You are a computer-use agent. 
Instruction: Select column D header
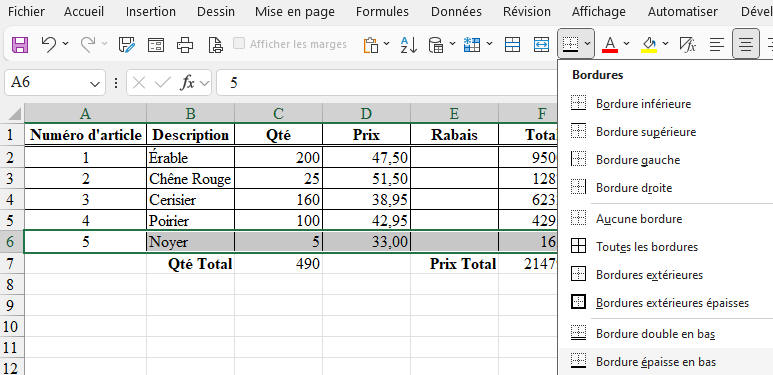pos(366,114)
